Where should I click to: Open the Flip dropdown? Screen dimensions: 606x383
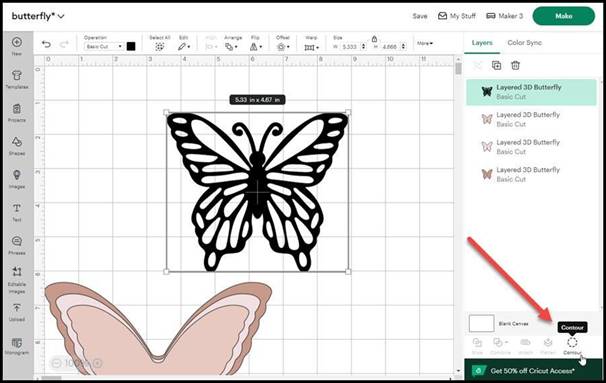tap(255, 47)
